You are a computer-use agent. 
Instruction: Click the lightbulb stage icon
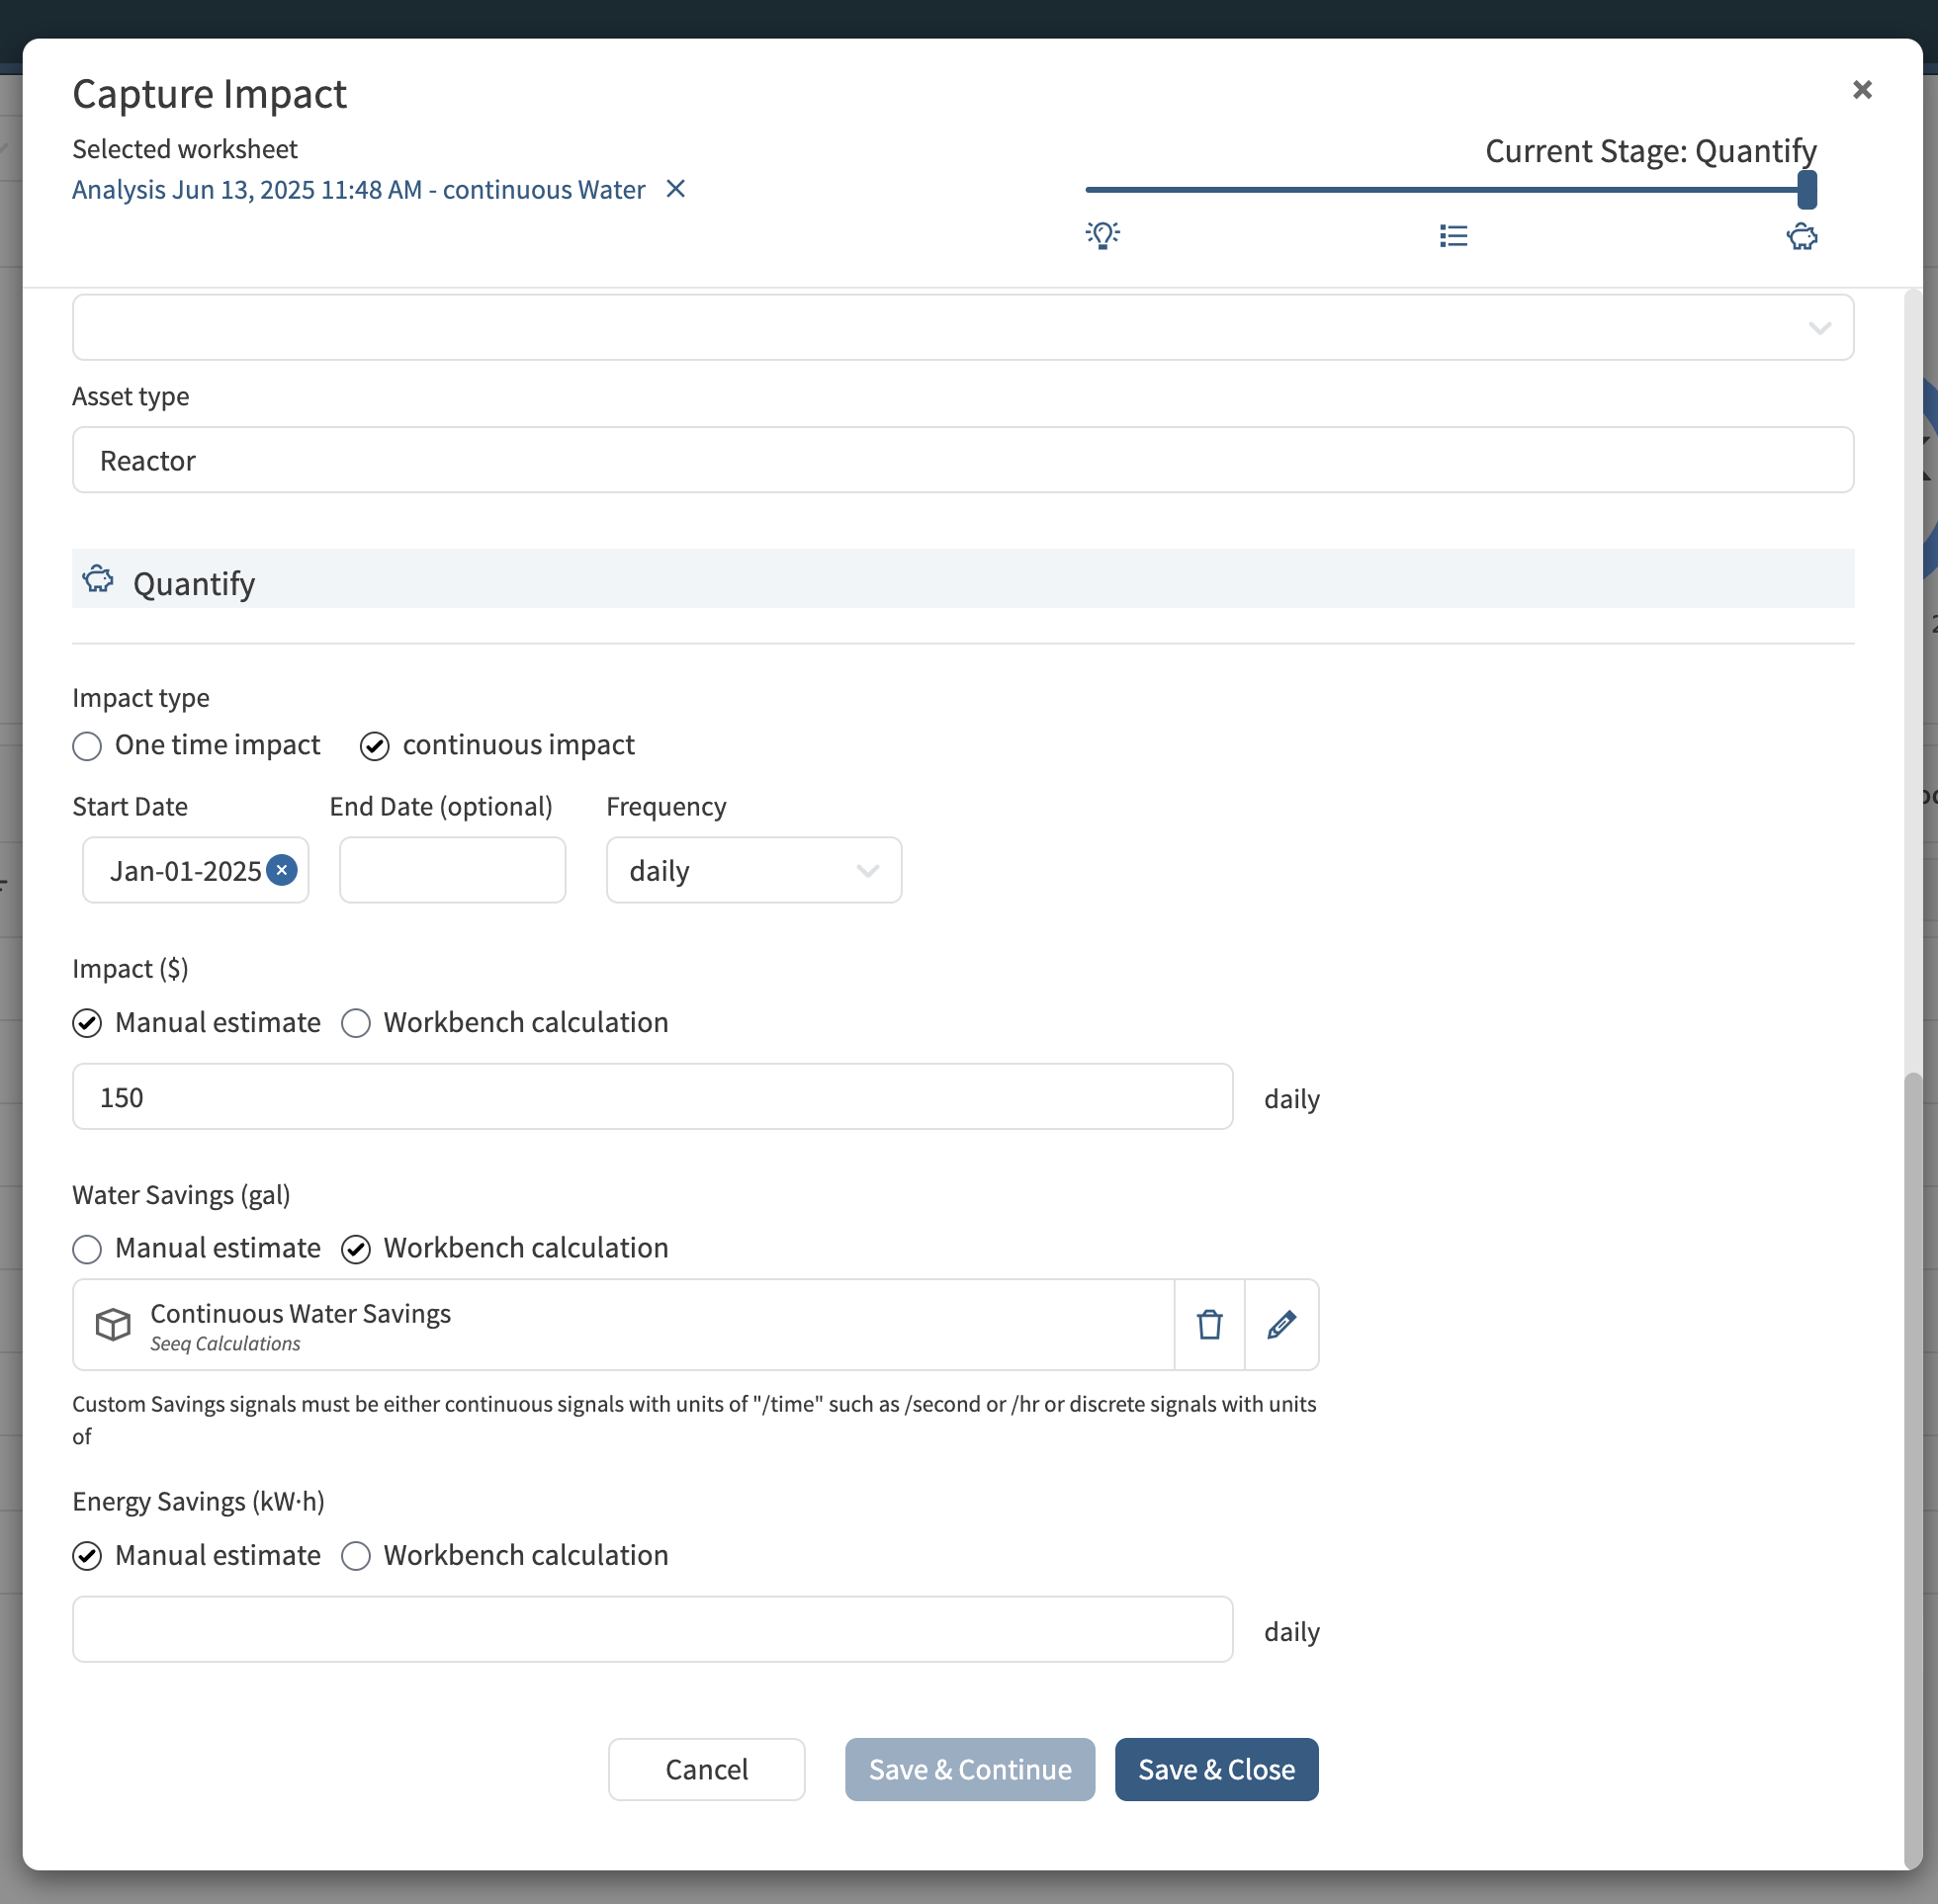pyautogui.click(x=1102, y=235)
